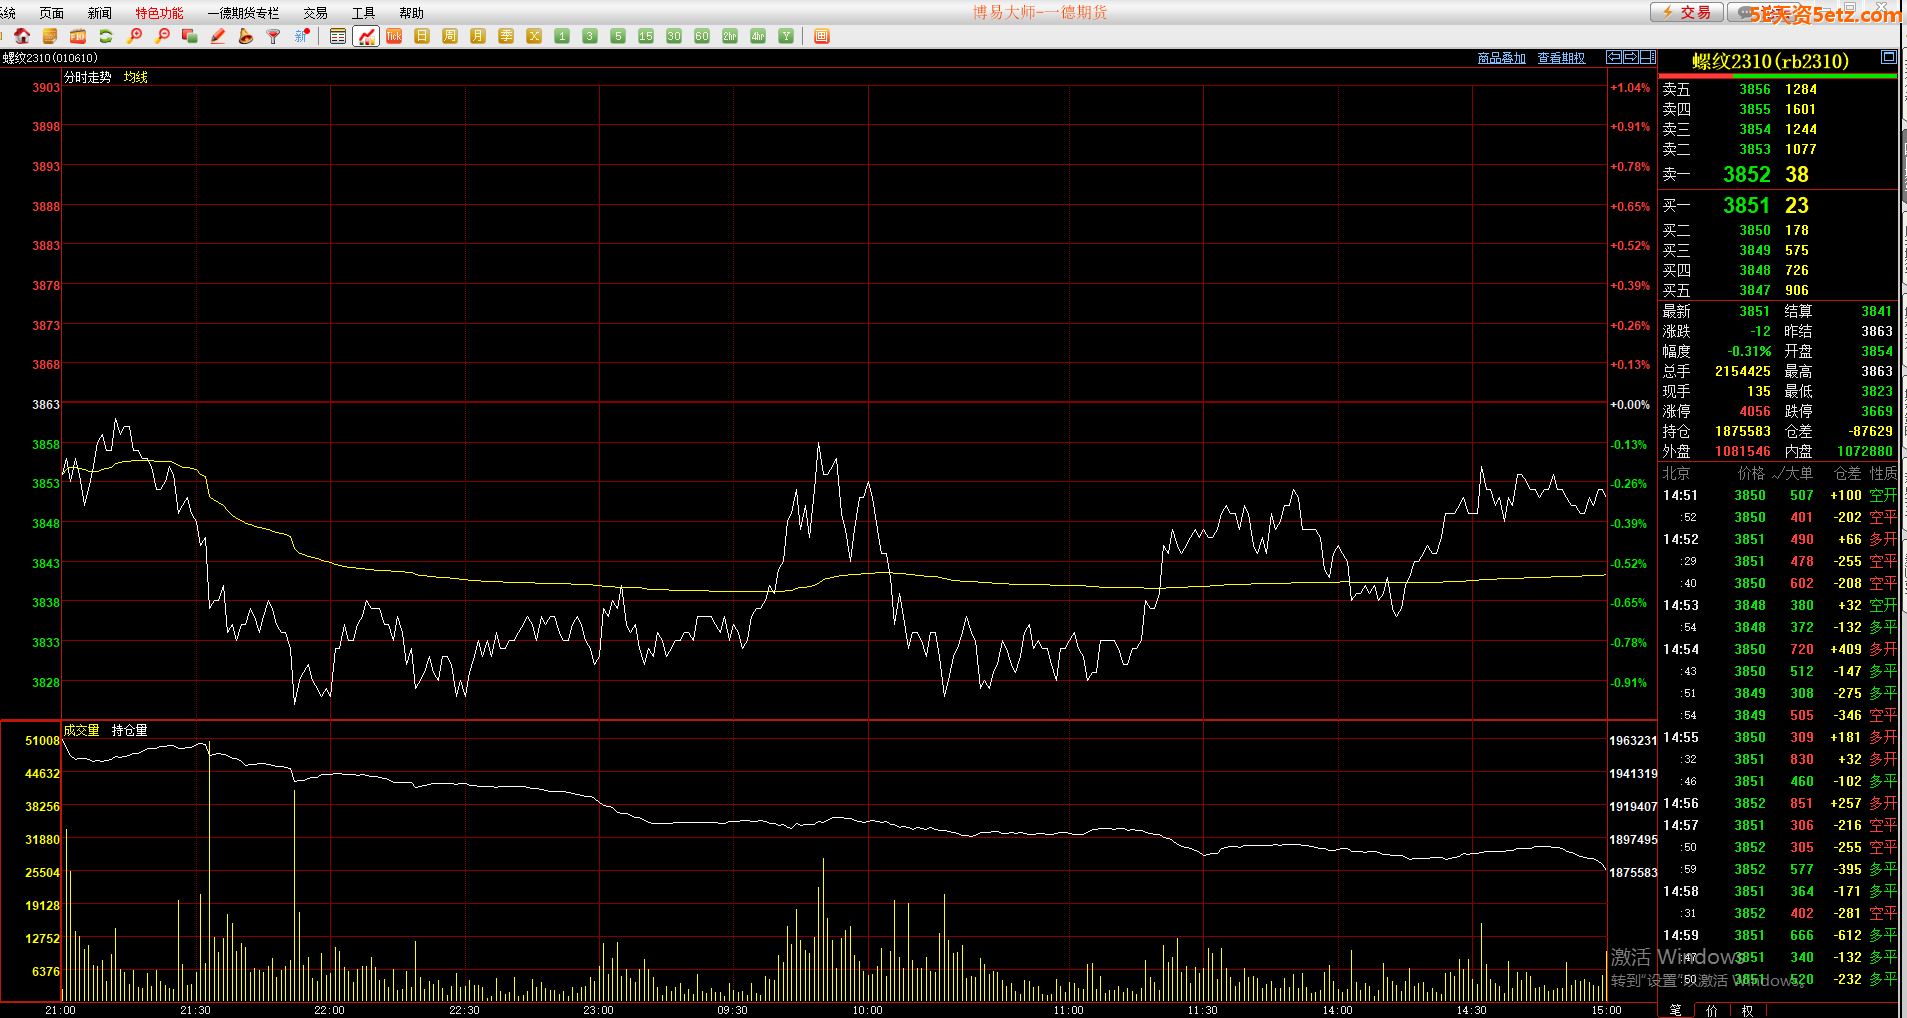Click the 14:56 trade row priced 3852
The width and height of the screenshot is (1907, 1018).
1779,803
